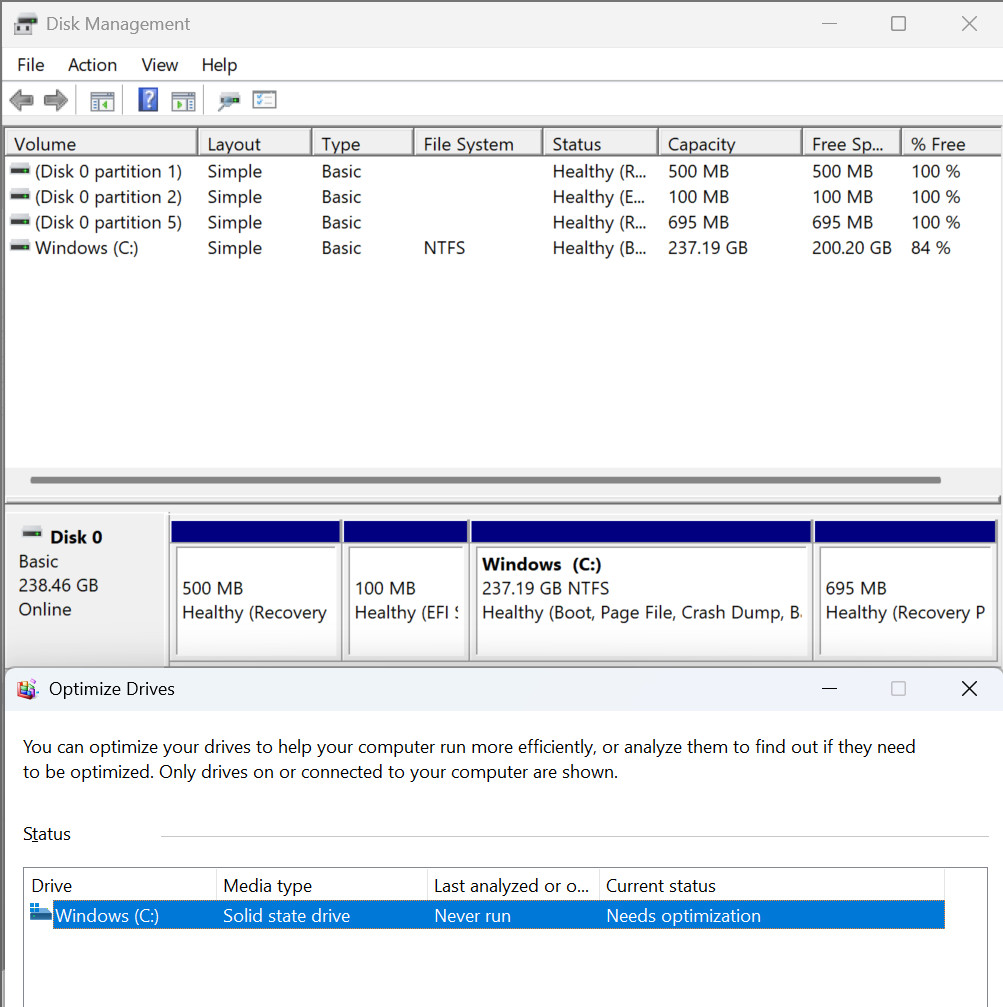Open the Properties checklist toolbar icon
Screen dimensions: 1003x1007
[264, 100]
